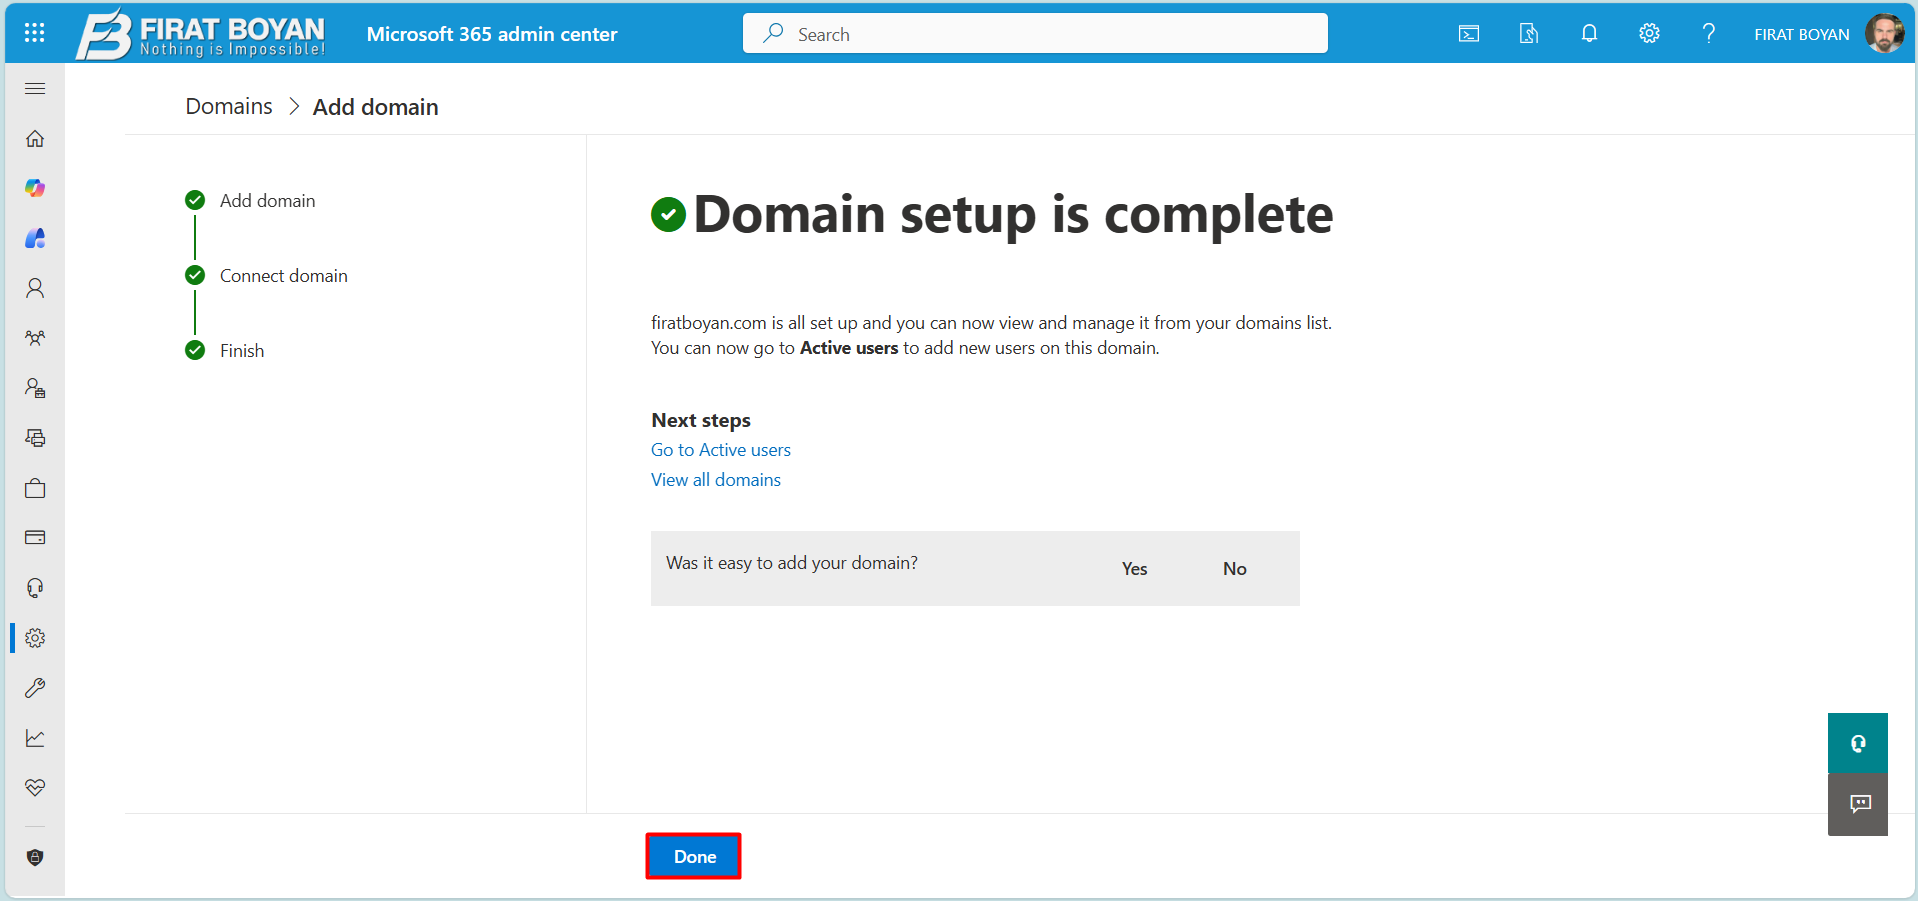Open Security shield icon in sidebar

pyautogui.click(x=34, y=857)
